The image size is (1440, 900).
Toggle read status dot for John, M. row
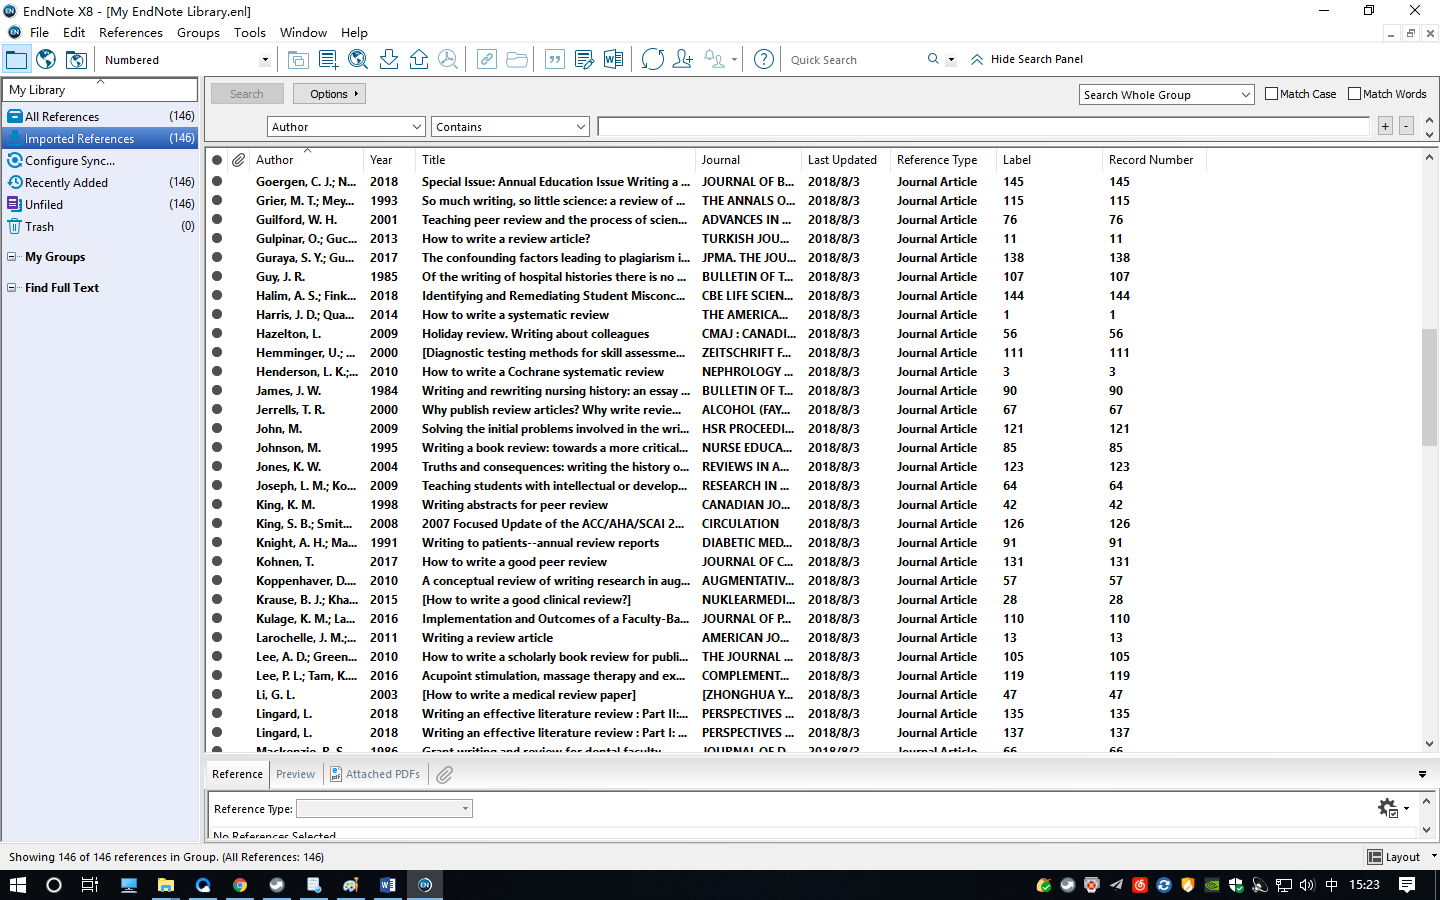coord(217,429)
